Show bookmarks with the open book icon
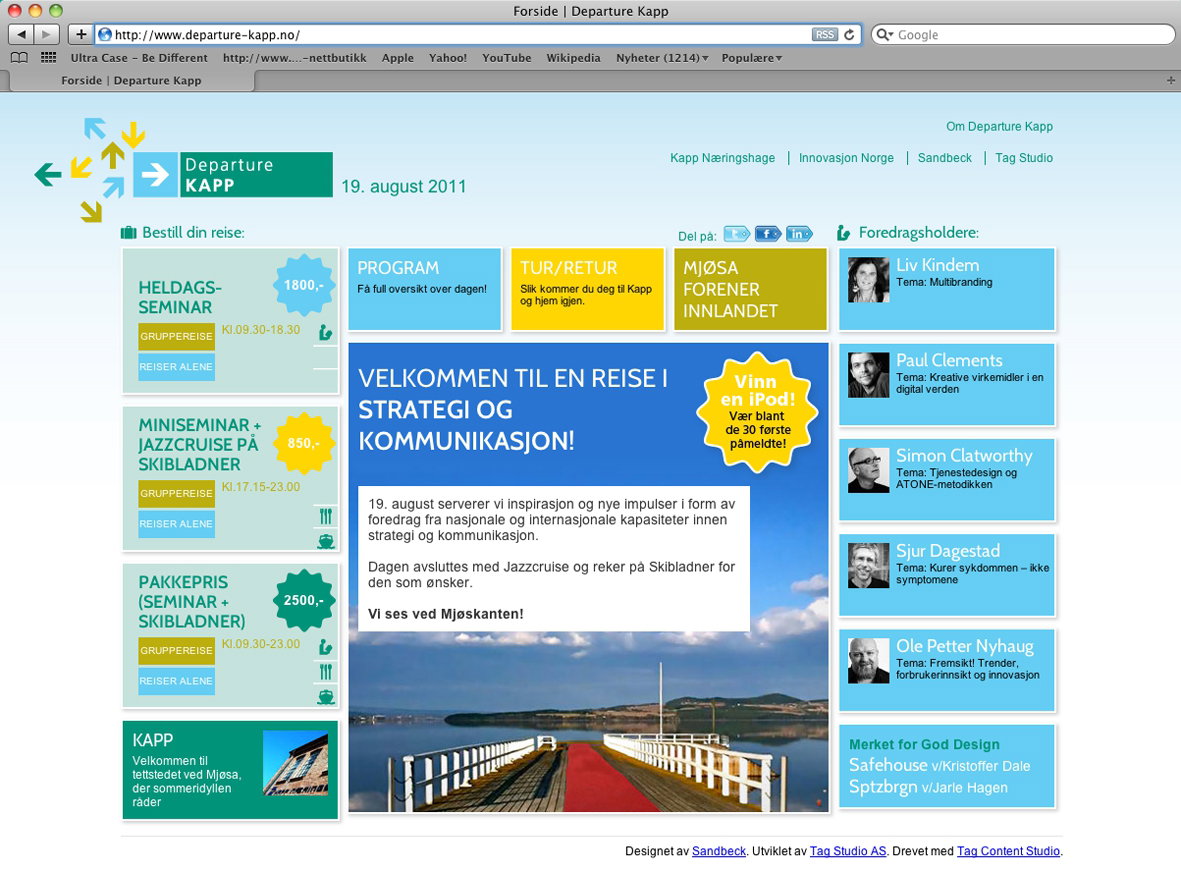1181x871 pixels. [x=20, y=58]
